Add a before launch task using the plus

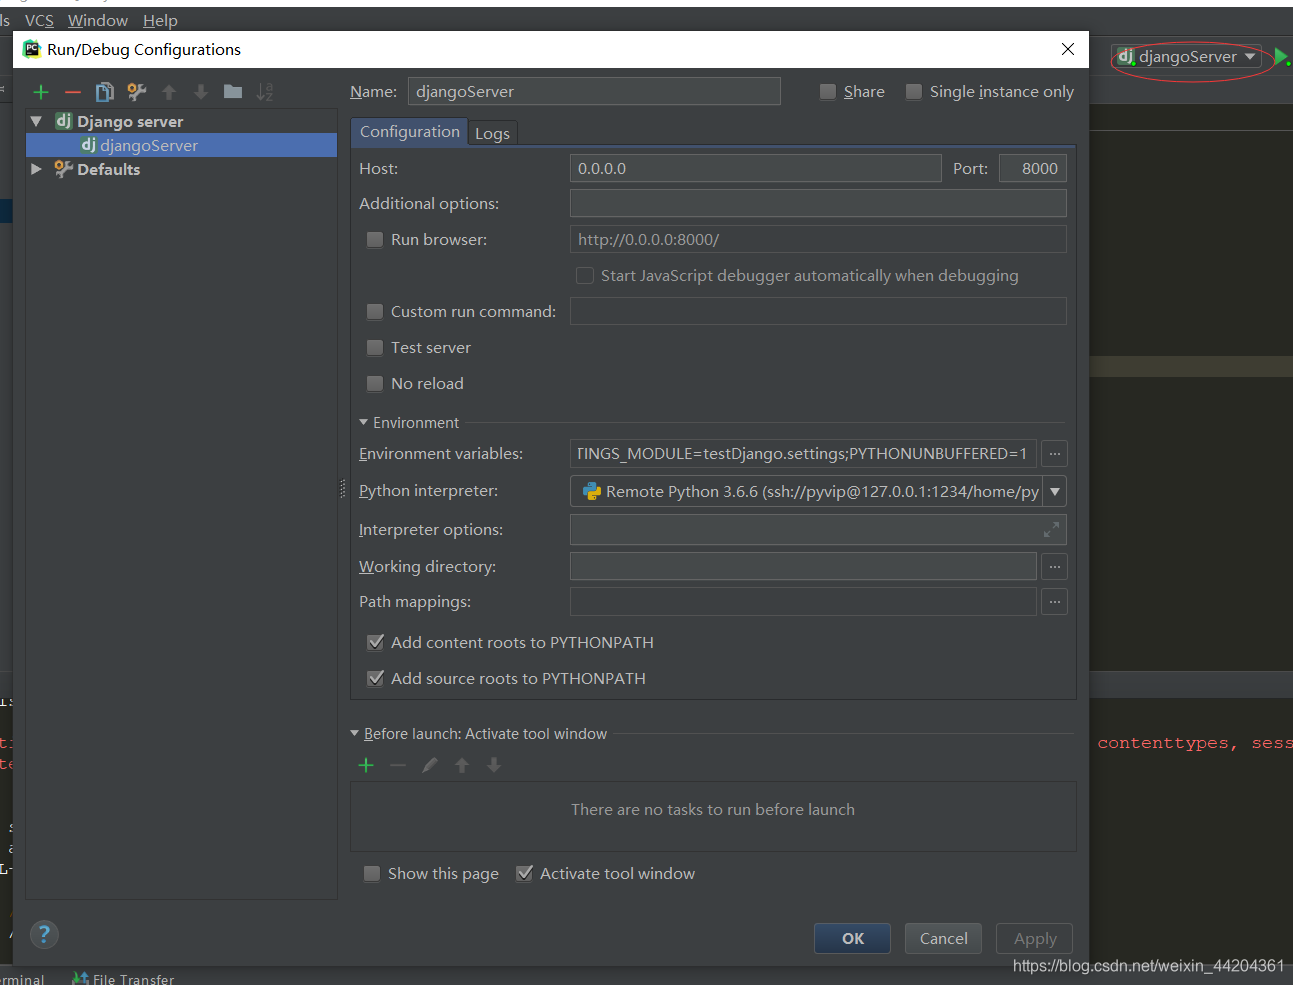[366, 765]
